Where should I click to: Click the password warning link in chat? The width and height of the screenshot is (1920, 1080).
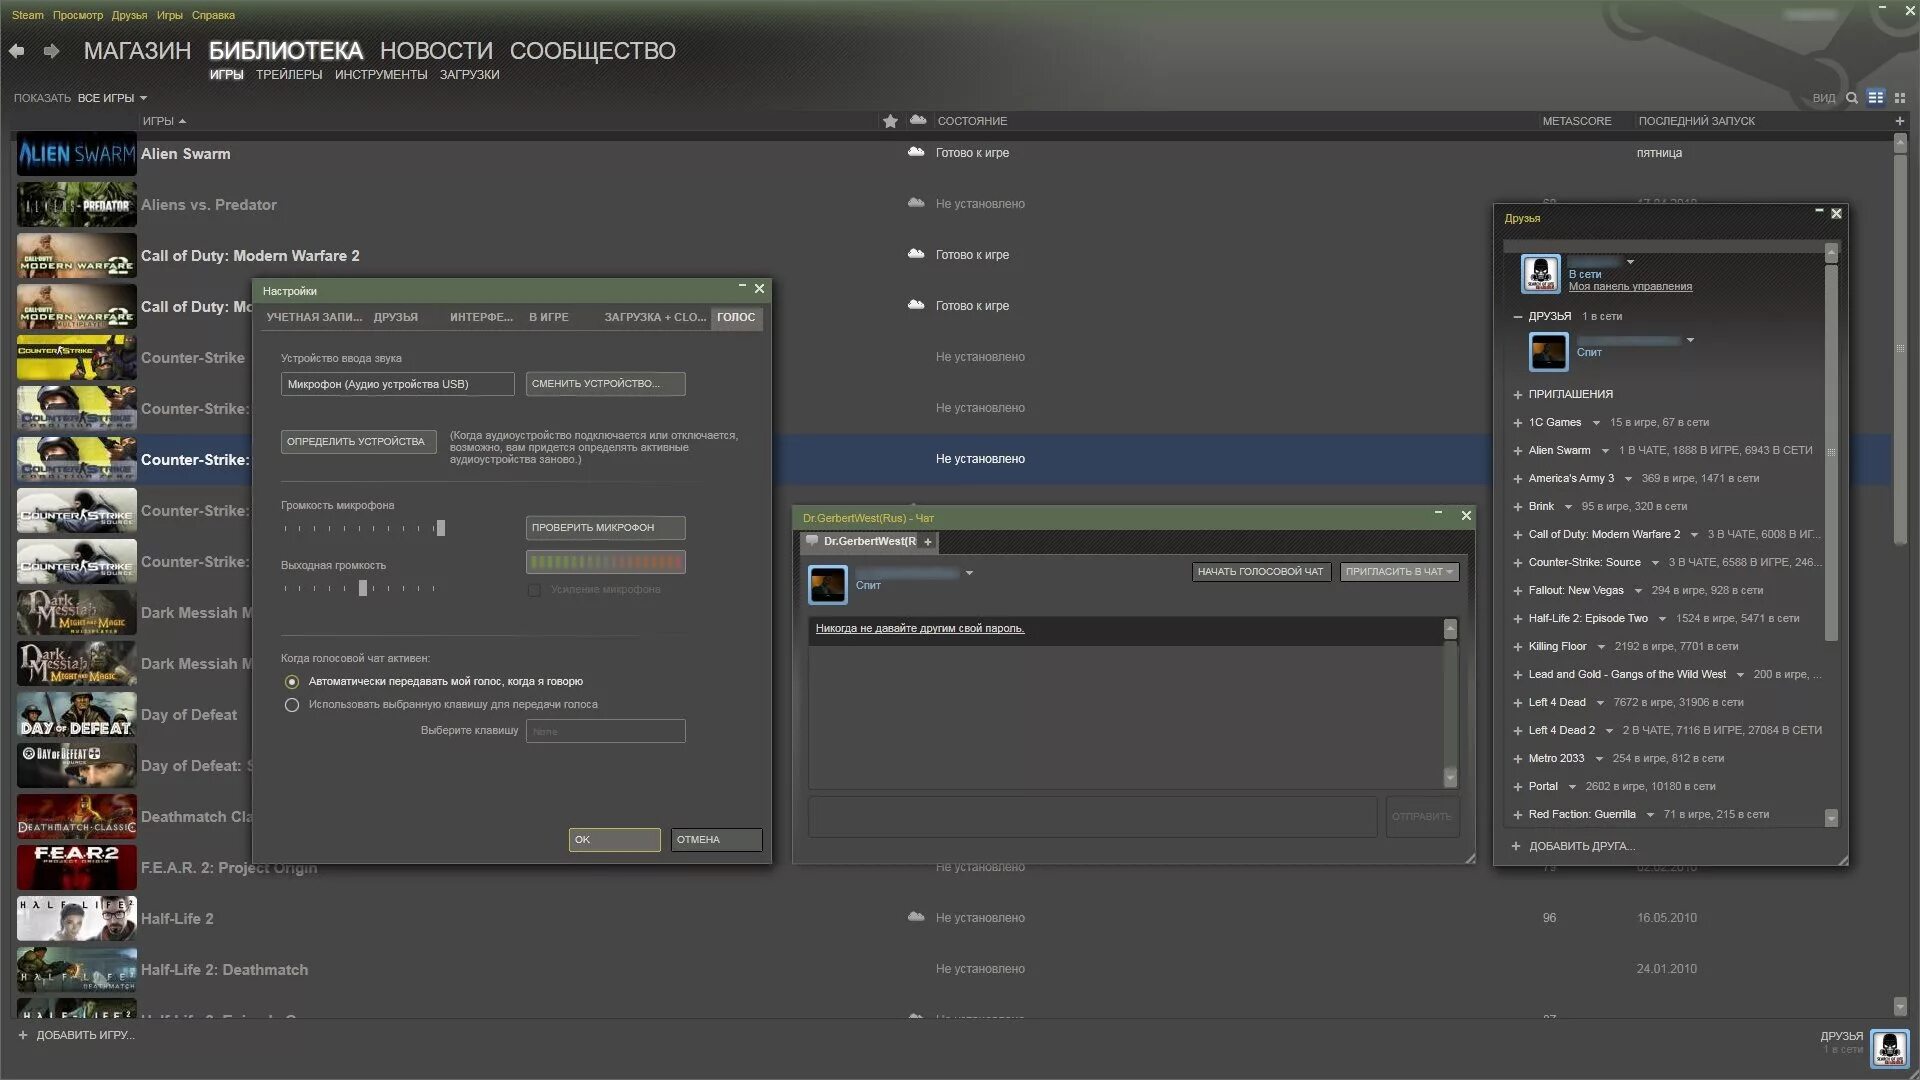pos(919,629)
